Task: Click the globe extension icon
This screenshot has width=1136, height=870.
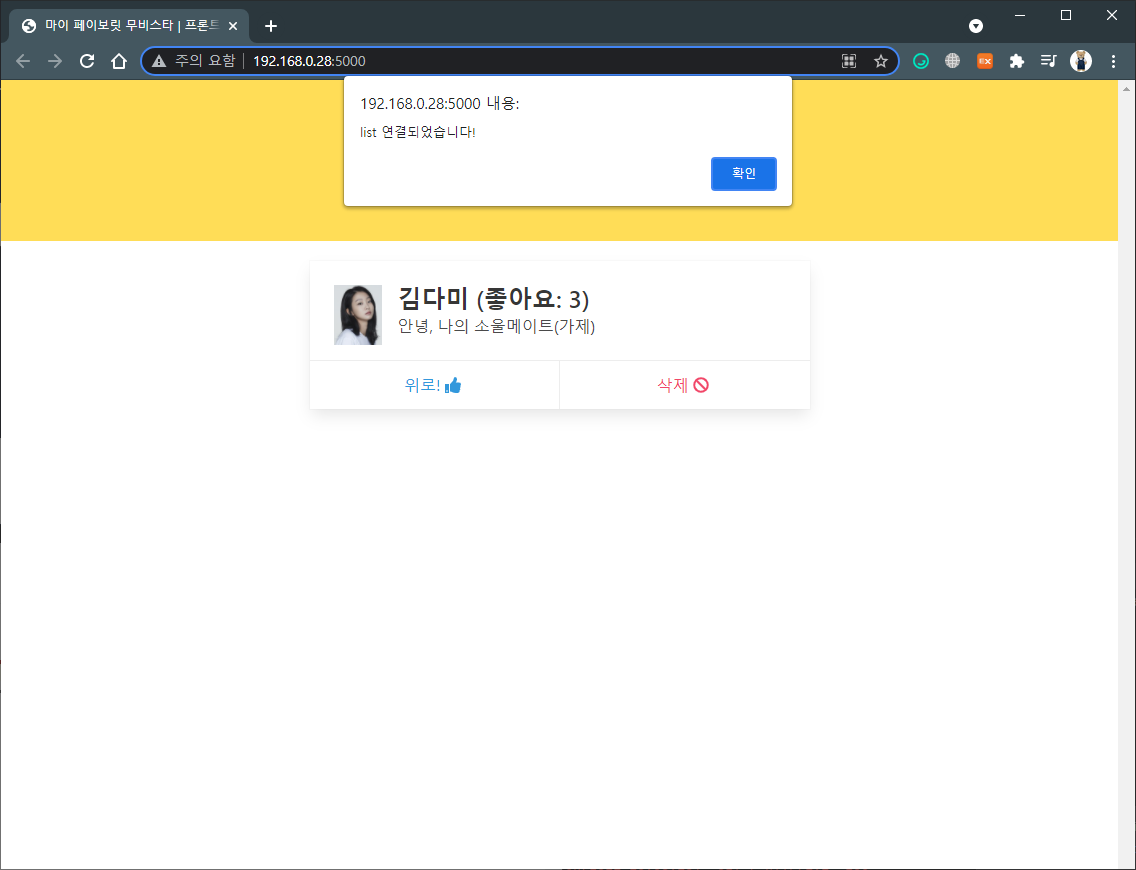Action: pos(953,61)
